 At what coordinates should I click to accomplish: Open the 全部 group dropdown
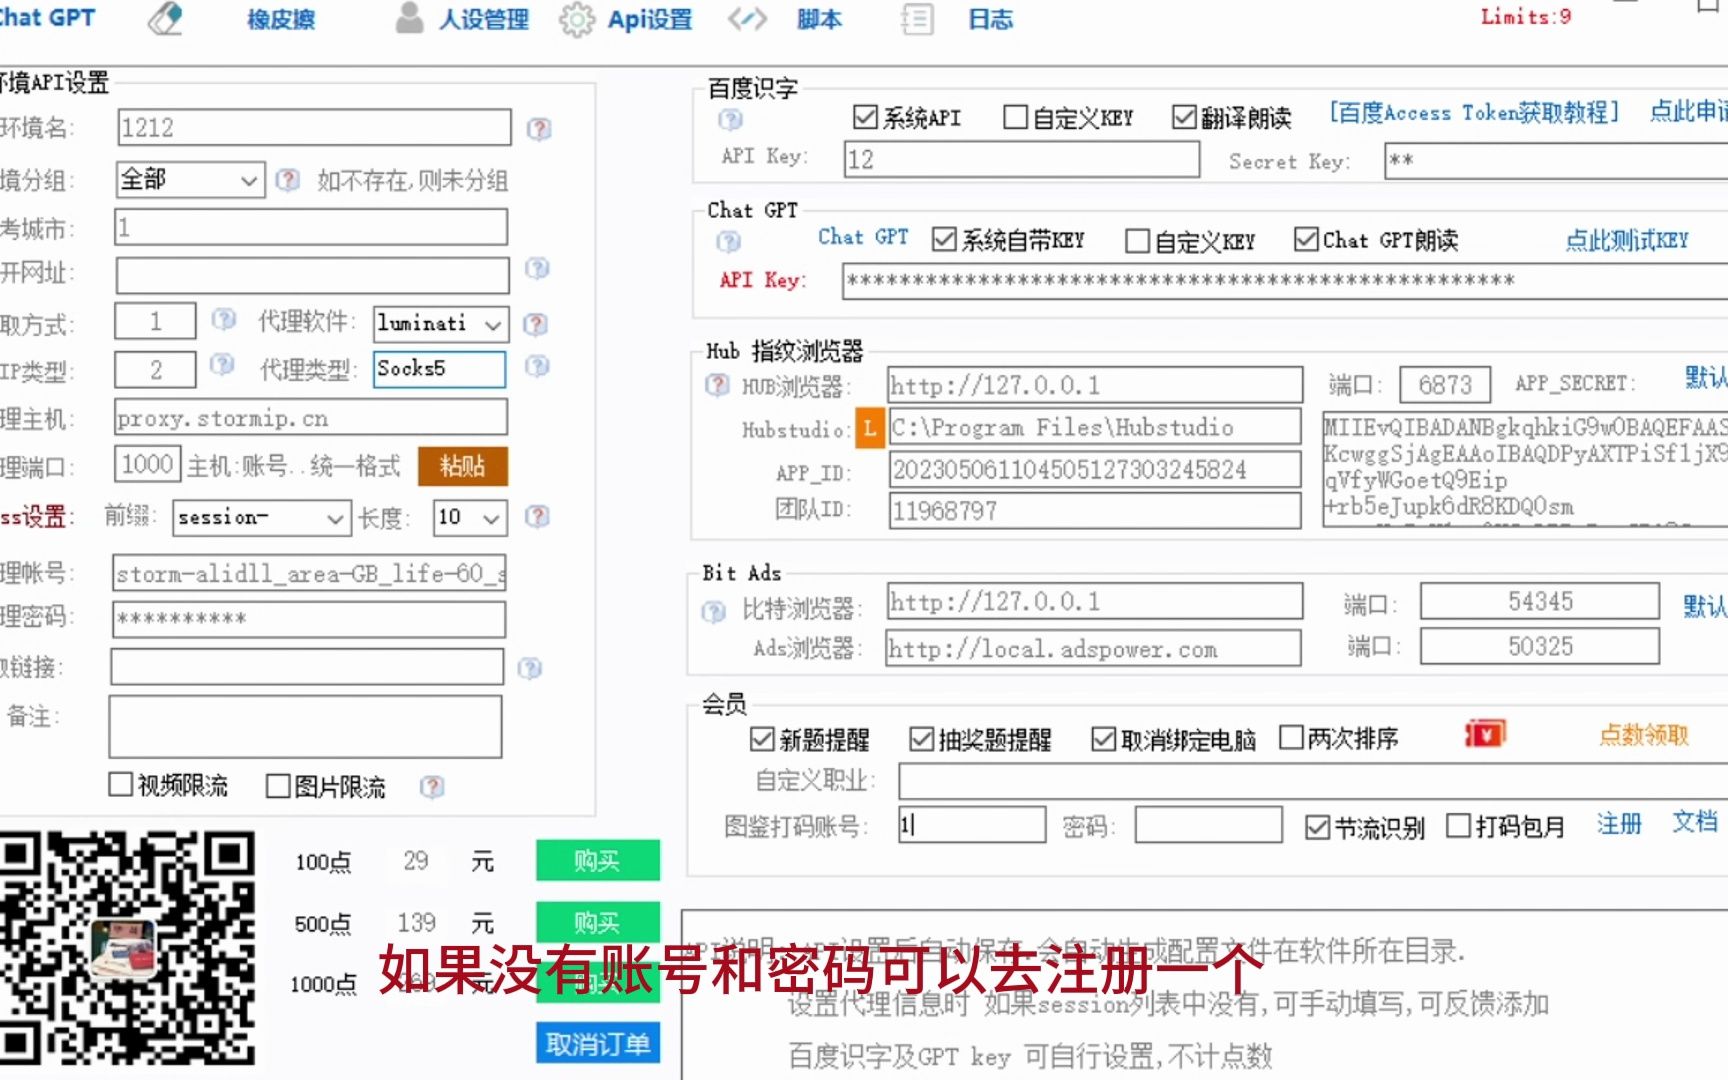[190, 180]
